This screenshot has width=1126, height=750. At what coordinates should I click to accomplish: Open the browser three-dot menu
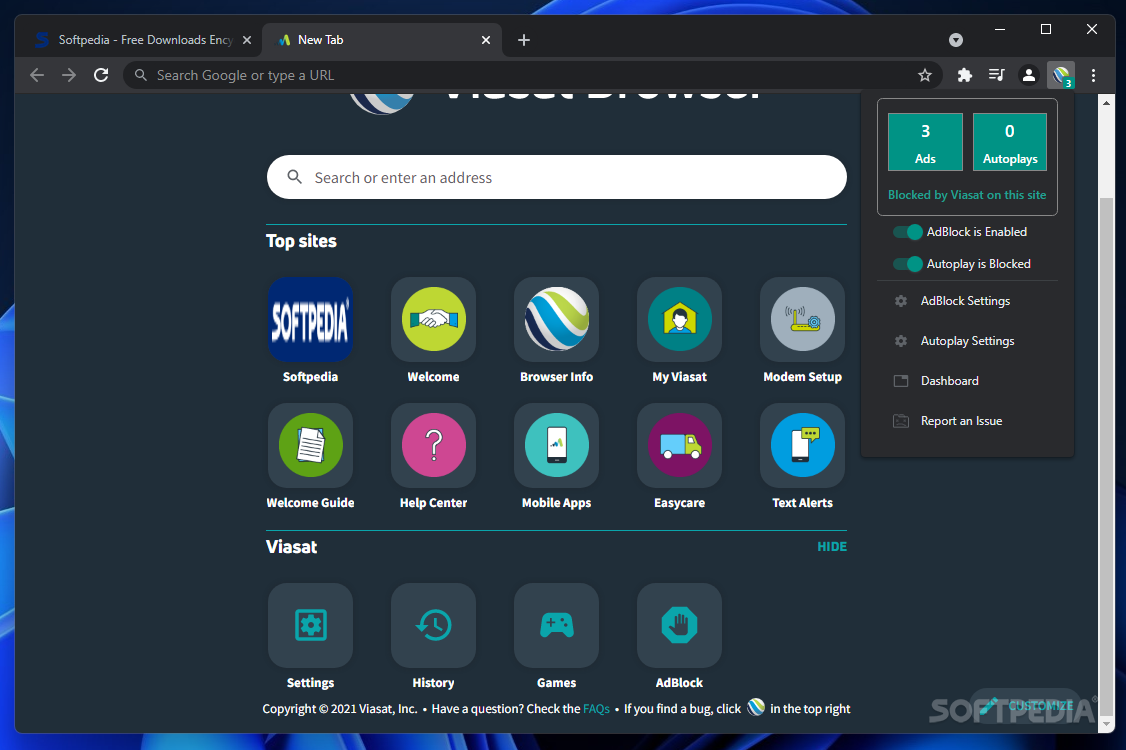(x=1093, y=75)
